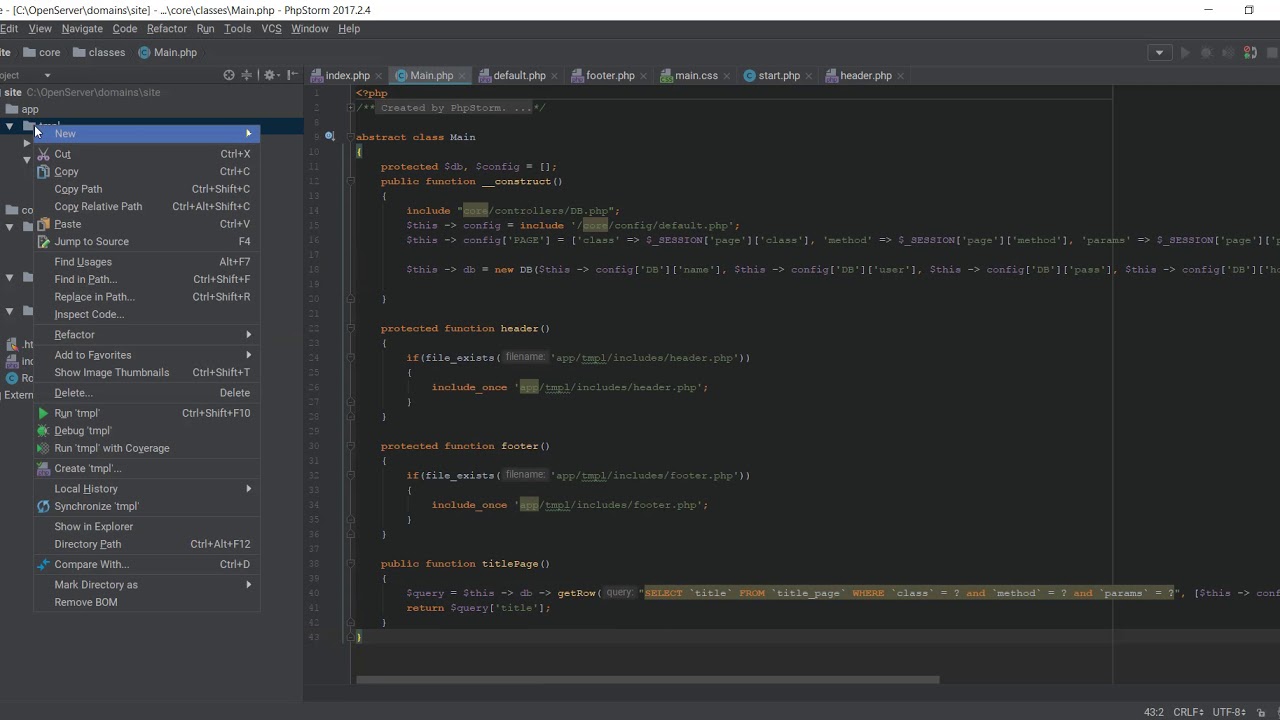Close the header.php editor tab
This screenshot has height=720, width=1280.
900,76
